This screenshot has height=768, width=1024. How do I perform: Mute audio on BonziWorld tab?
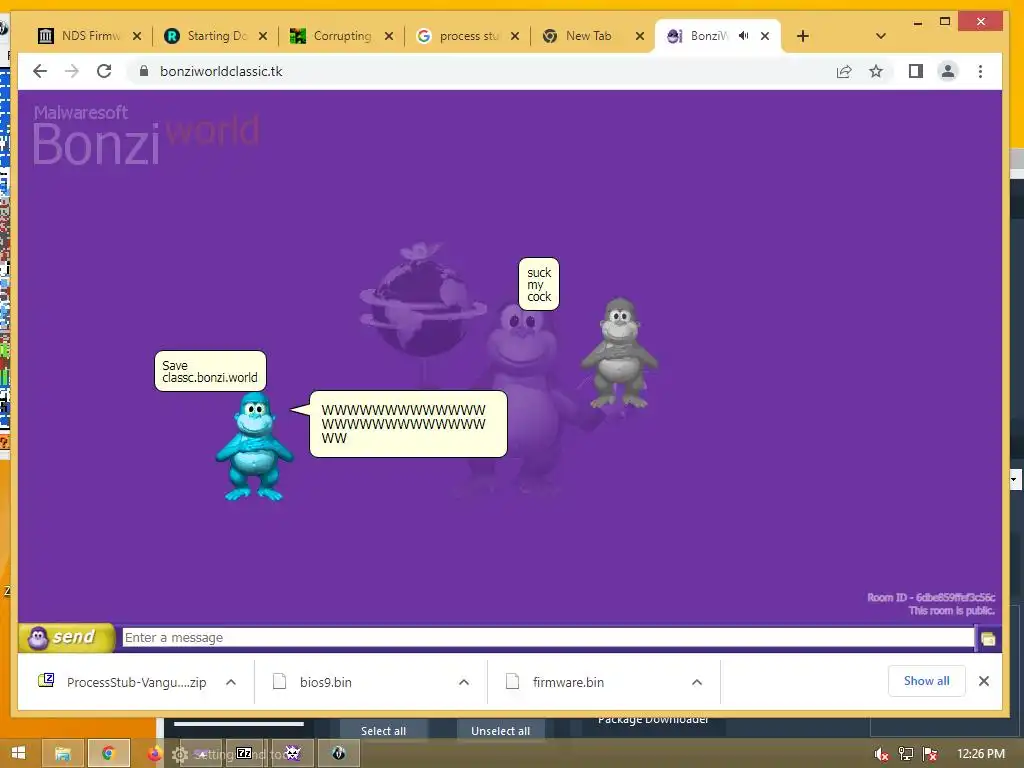(743, 36)
